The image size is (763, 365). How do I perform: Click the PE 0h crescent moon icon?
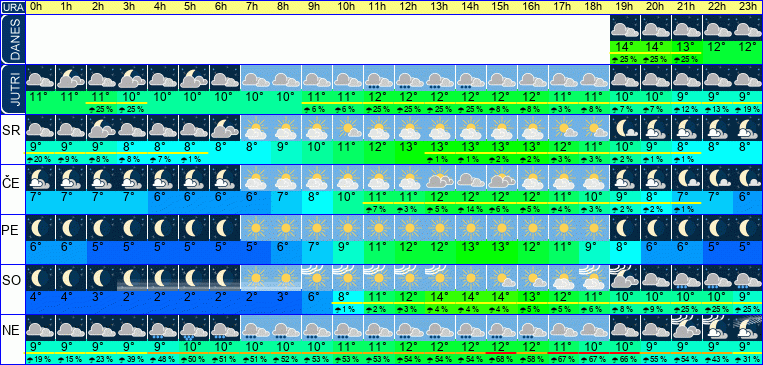tap(40, 228)
